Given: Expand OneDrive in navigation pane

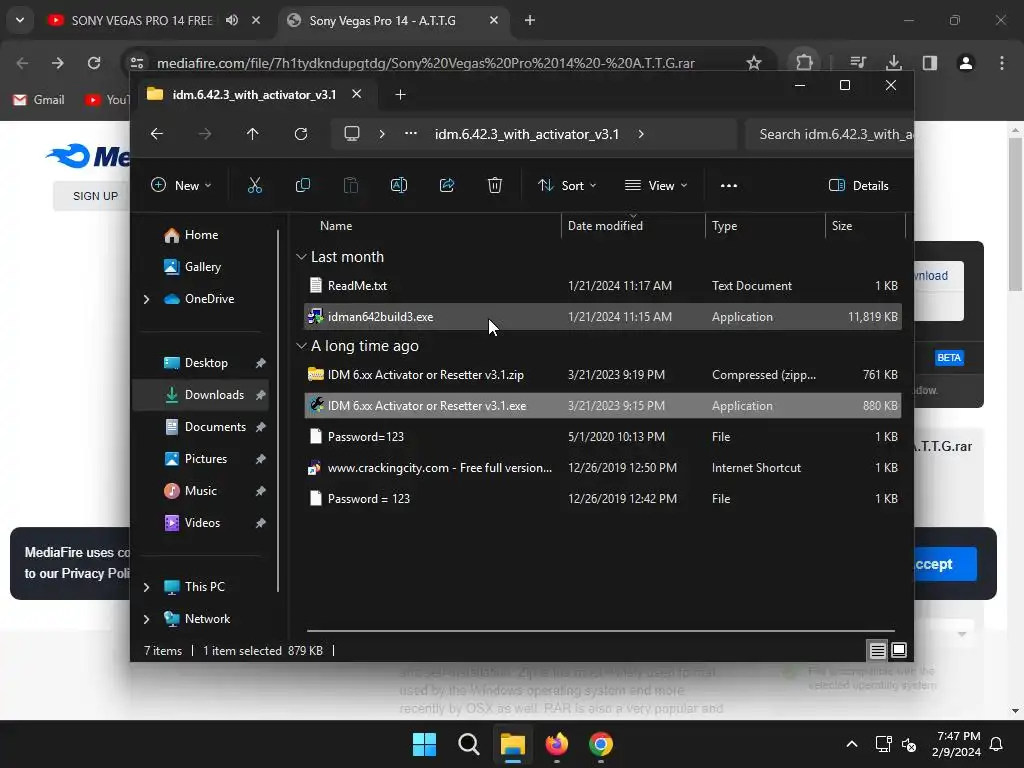Looking at the screenshot, I should pyautogui.click(x=146, y=299).
